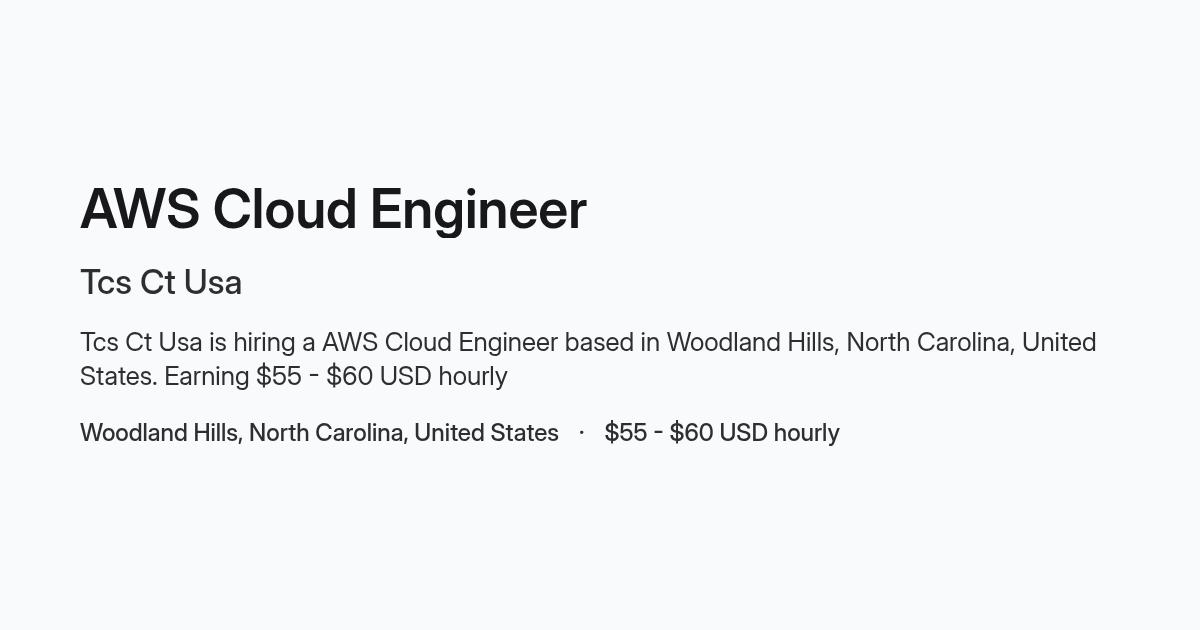This screenshot has width=1200, height=630.
Task: Click AWS in the large heading
Action: point(140,210)
